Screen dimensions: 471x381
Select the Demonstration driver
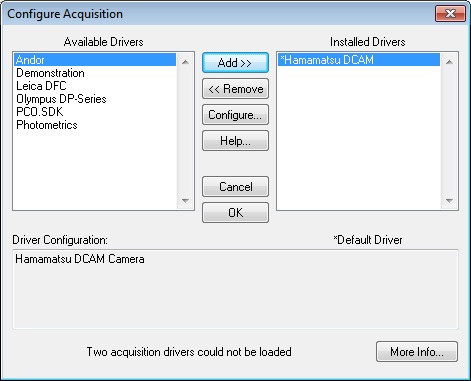pyautogui.click(x=95, y=73)
